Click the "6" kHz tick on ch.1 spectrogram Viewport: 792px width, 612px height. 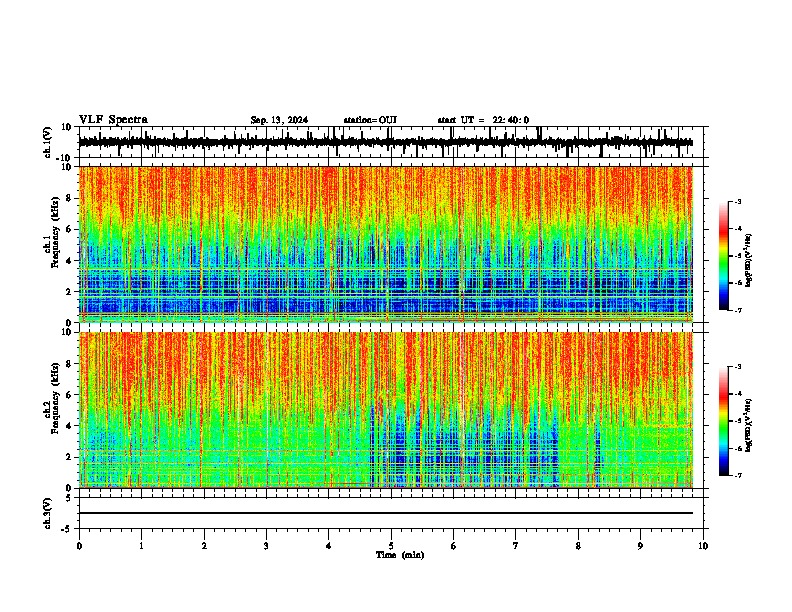pyautogui.click(x=70, y=229)
